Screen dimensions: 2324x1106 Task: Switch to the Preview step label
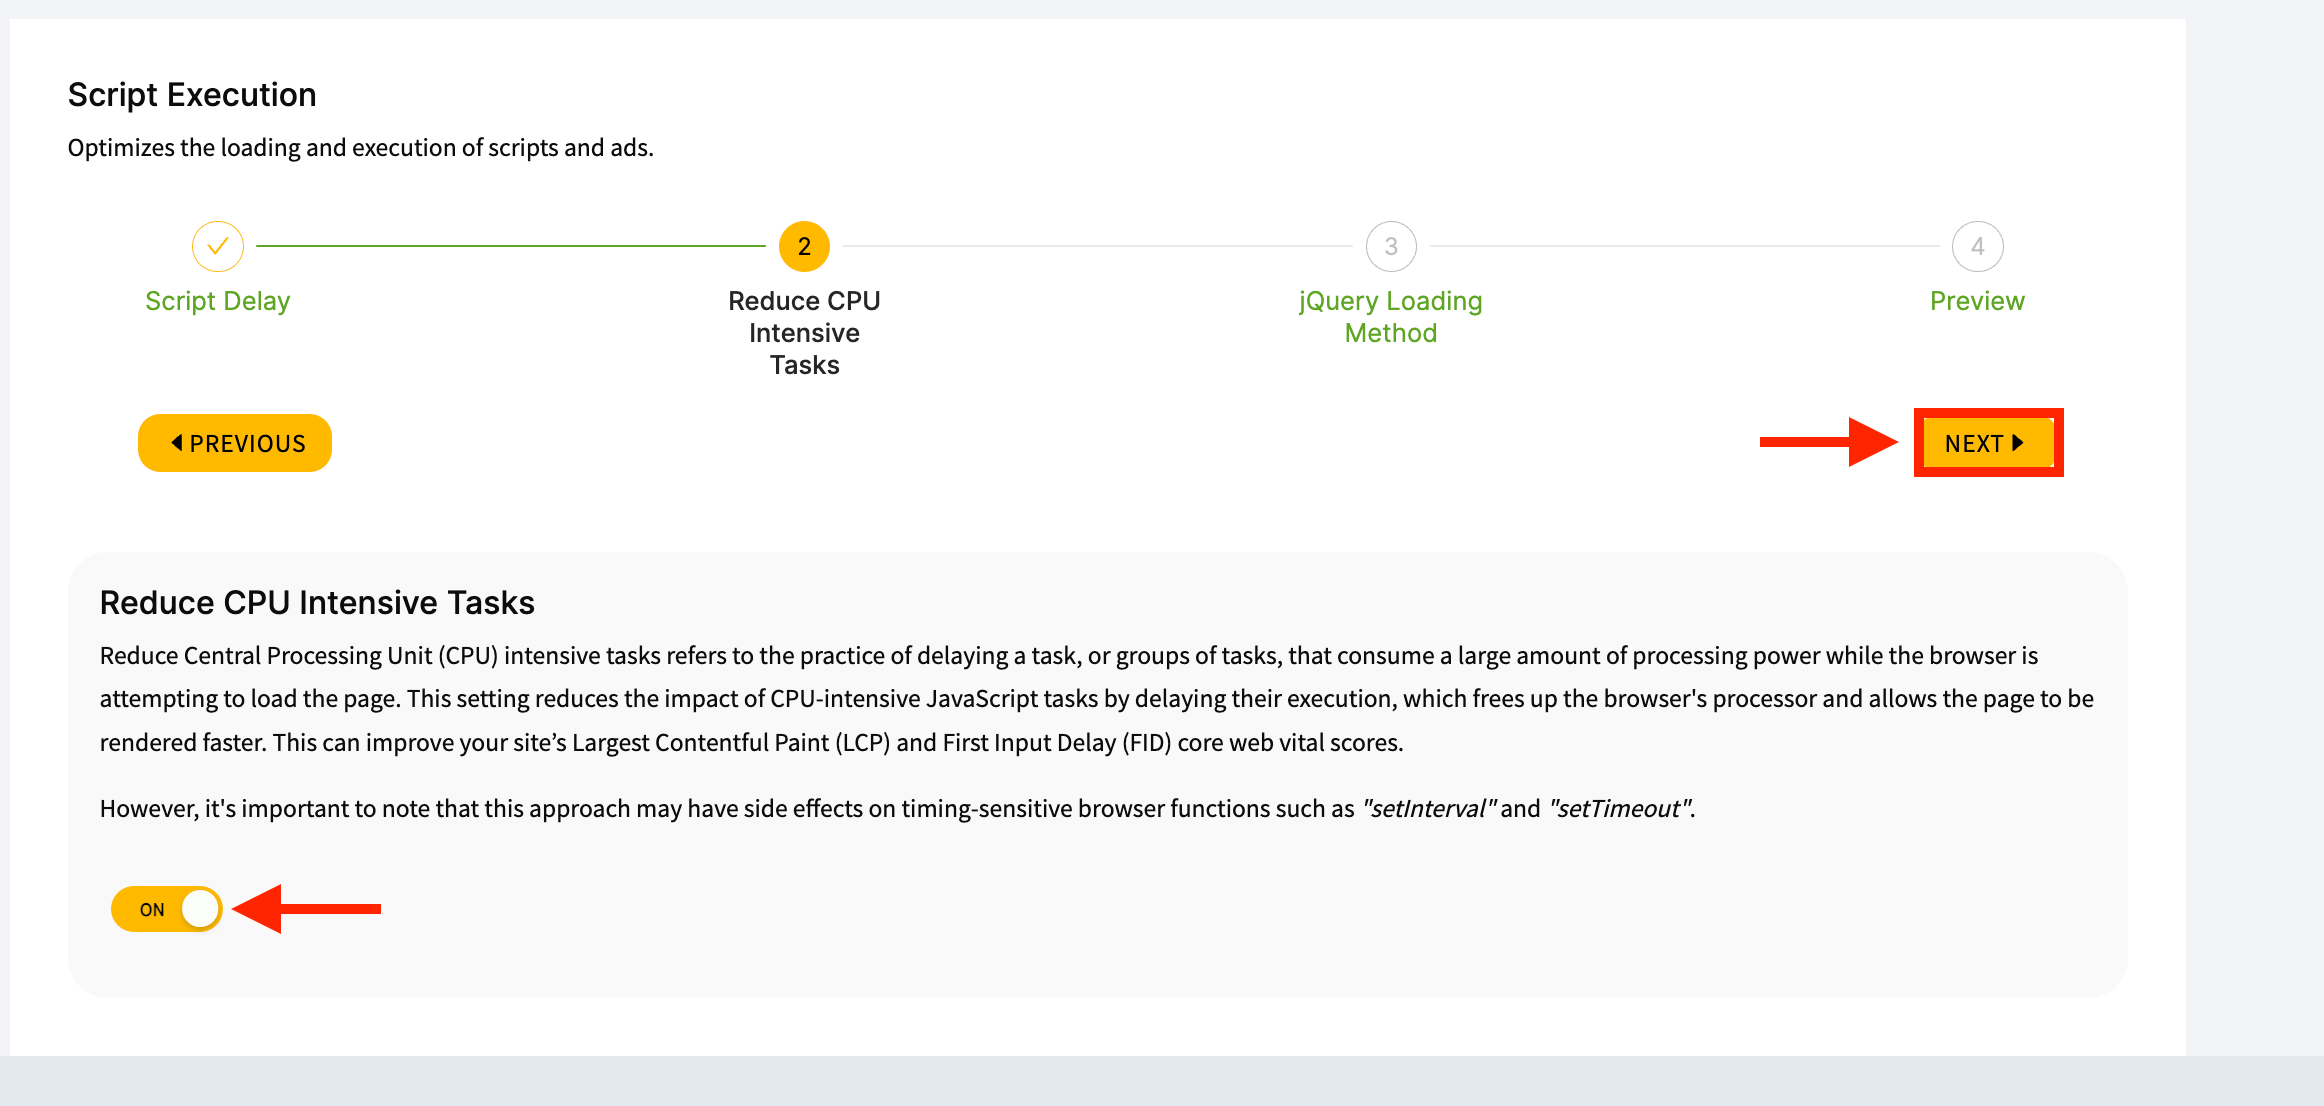[x=1977, y=301]
